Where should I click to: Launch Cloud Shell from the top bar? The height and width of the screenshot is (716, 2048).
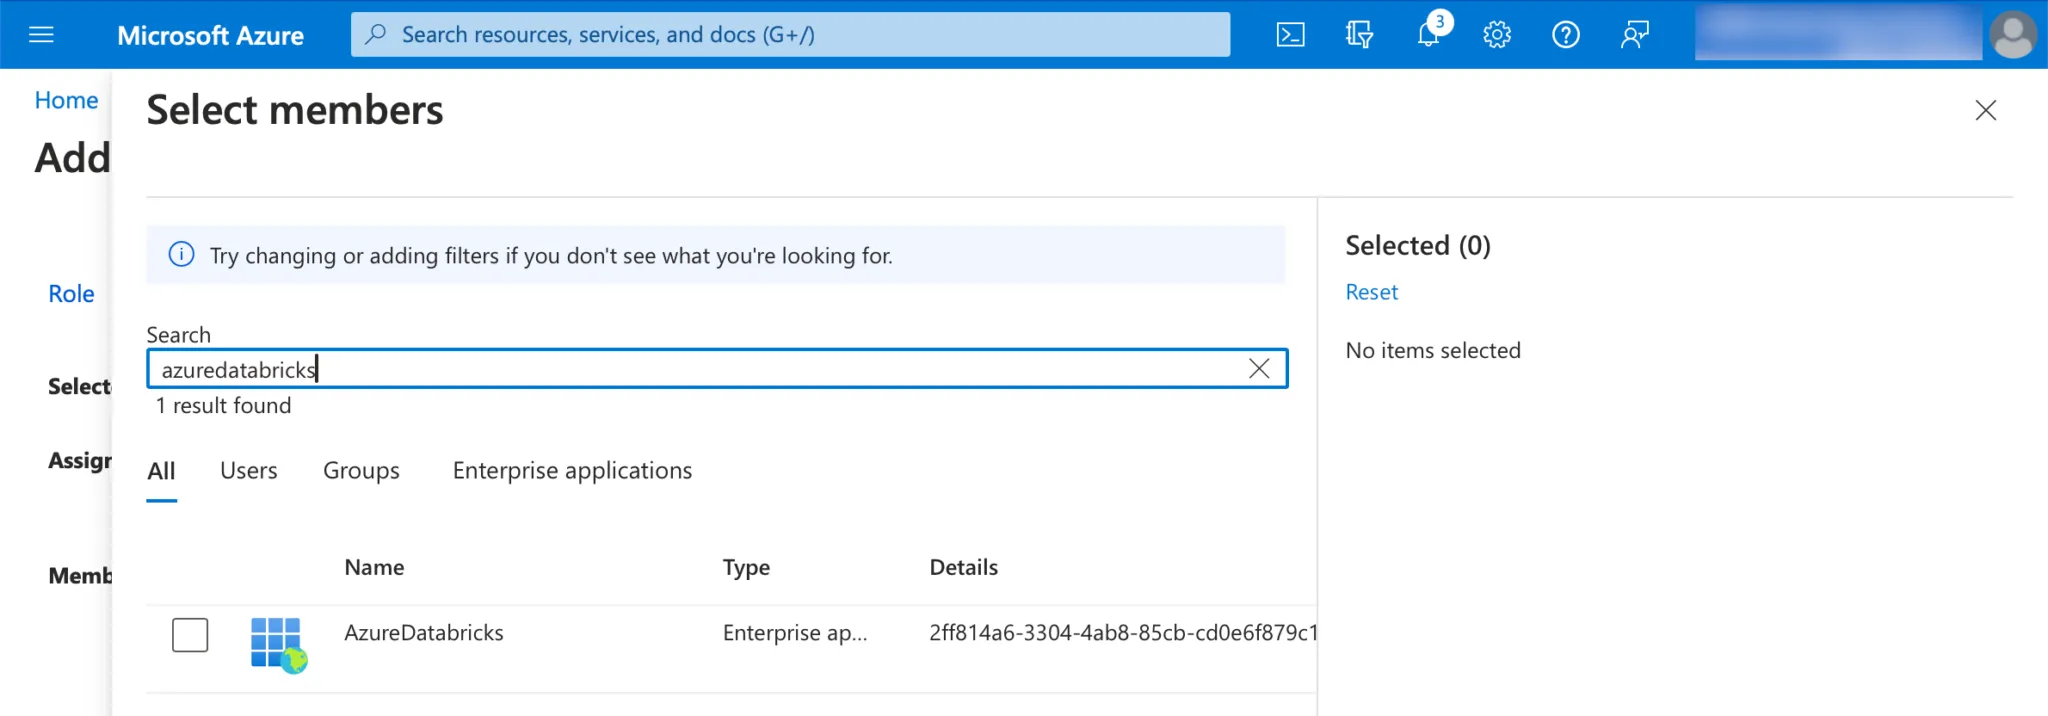1290,35
